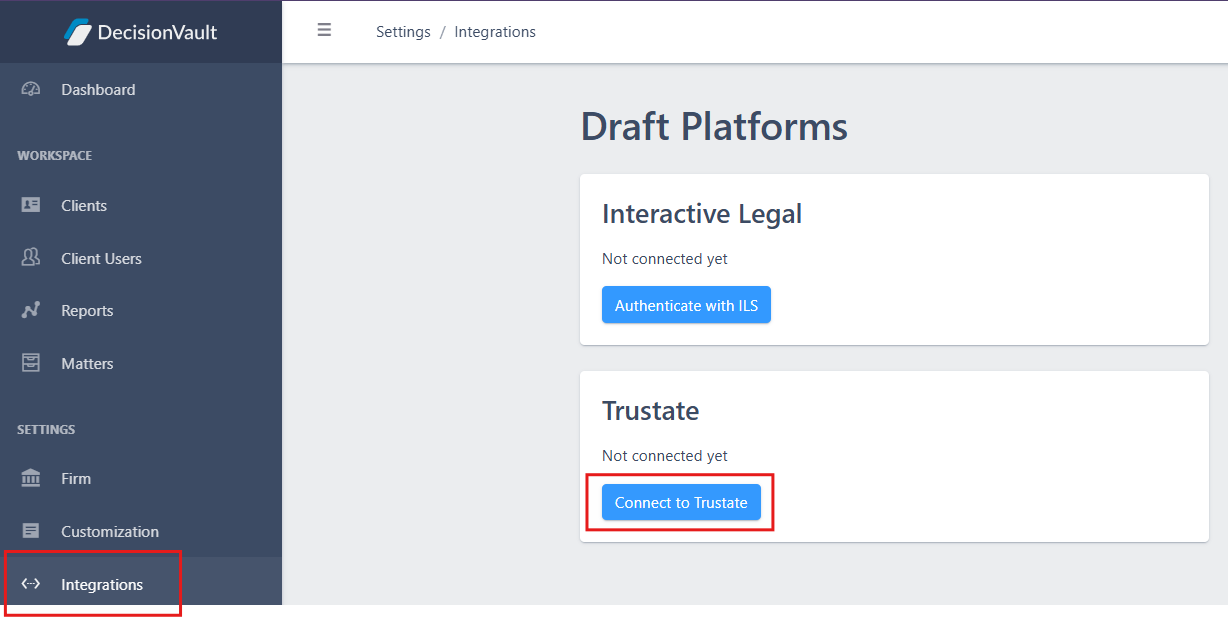Click the Interactive Legal card title
Image resolution: width=1228 pixels, height=617 pixels.
[702, 213]
